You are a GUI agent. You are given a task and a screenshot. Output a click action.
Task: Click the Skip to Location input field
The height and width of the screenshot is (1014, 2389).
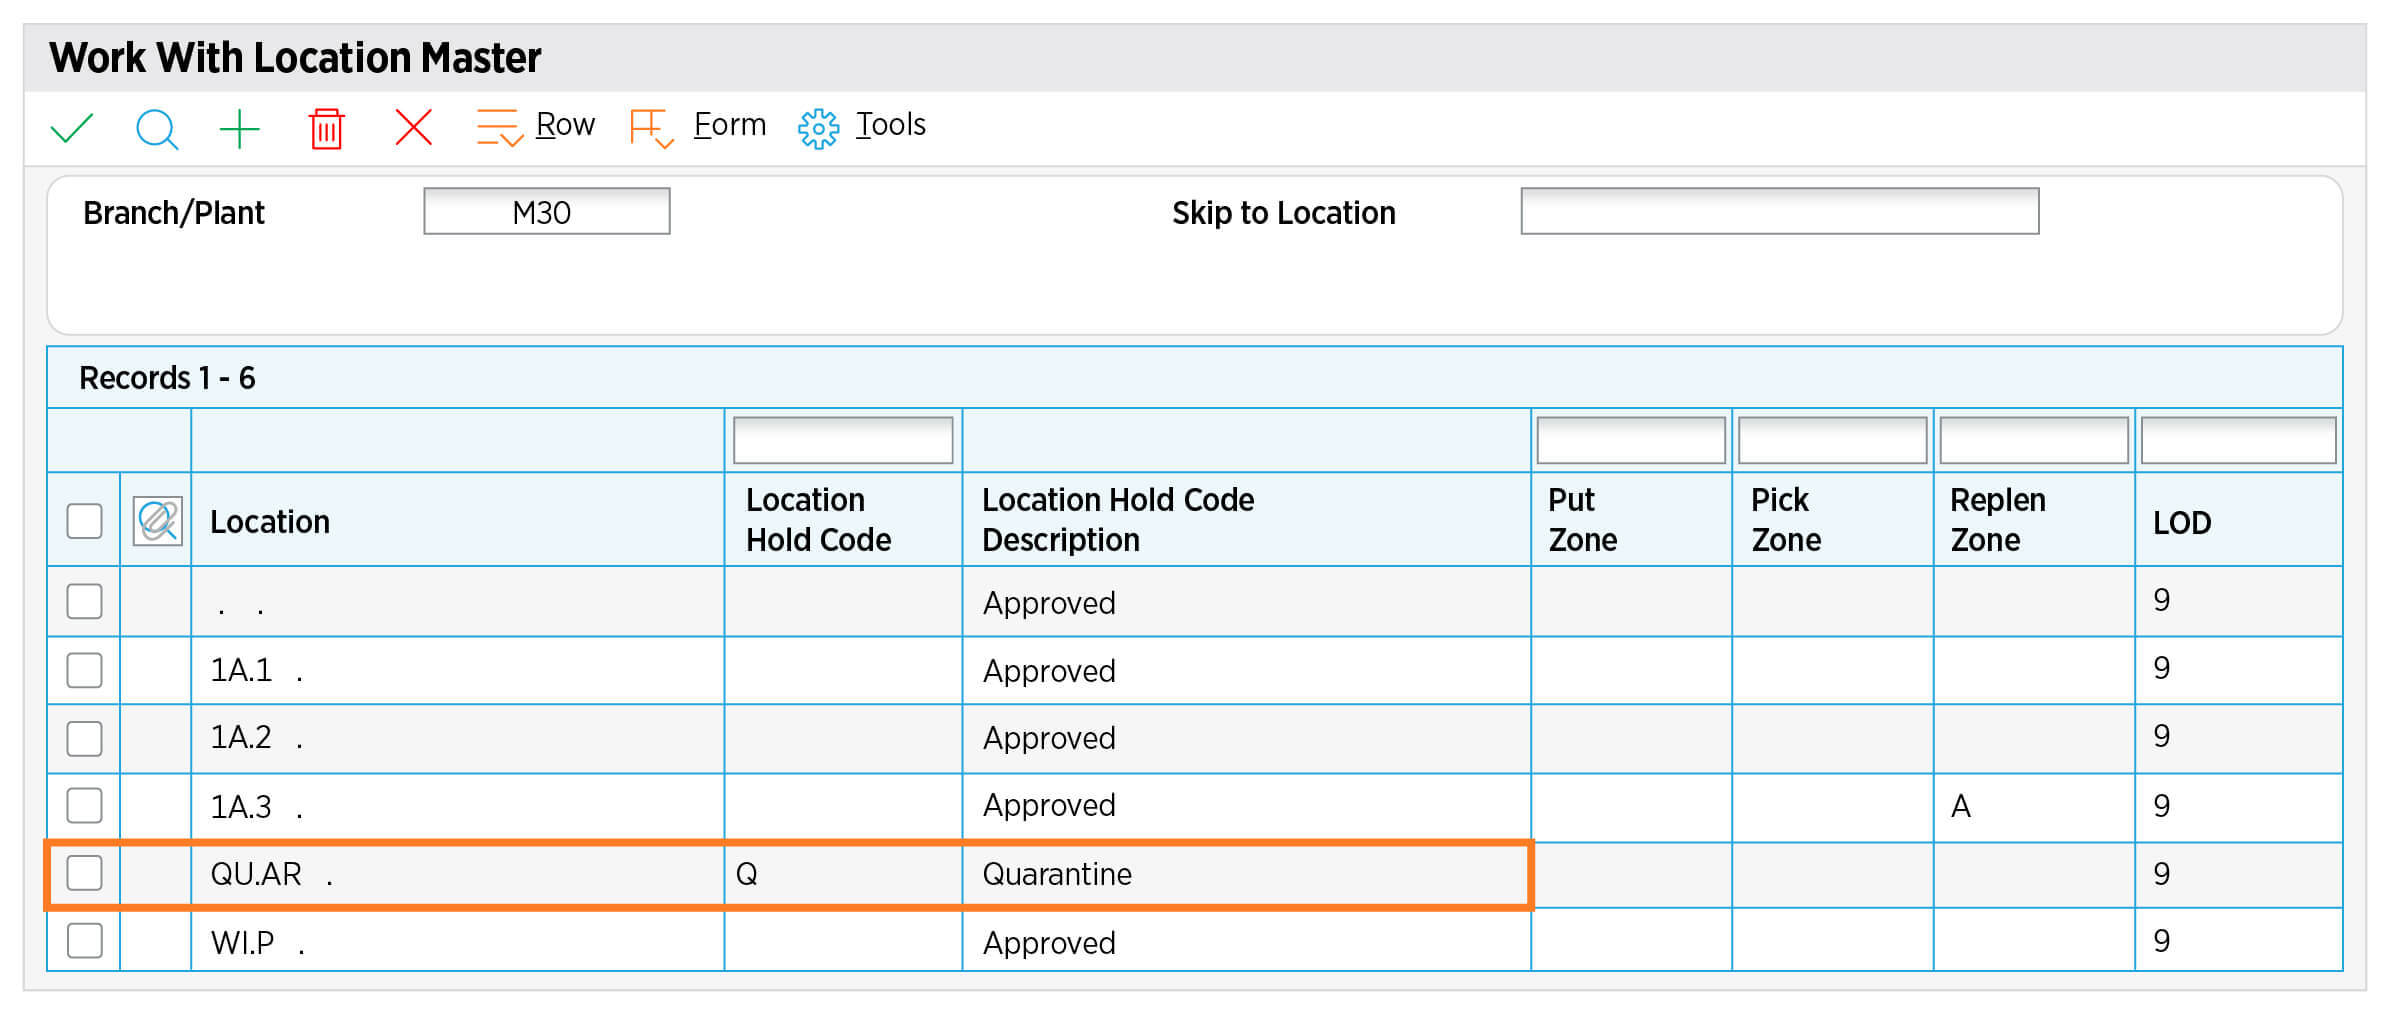pos(1779,212)
